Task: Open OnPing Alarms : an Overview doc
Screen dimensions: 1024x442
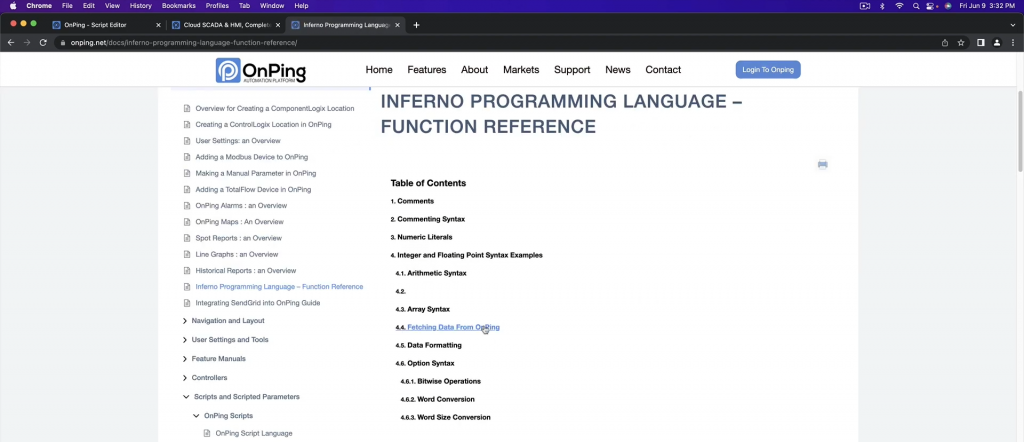Action: tap(241, 206)
